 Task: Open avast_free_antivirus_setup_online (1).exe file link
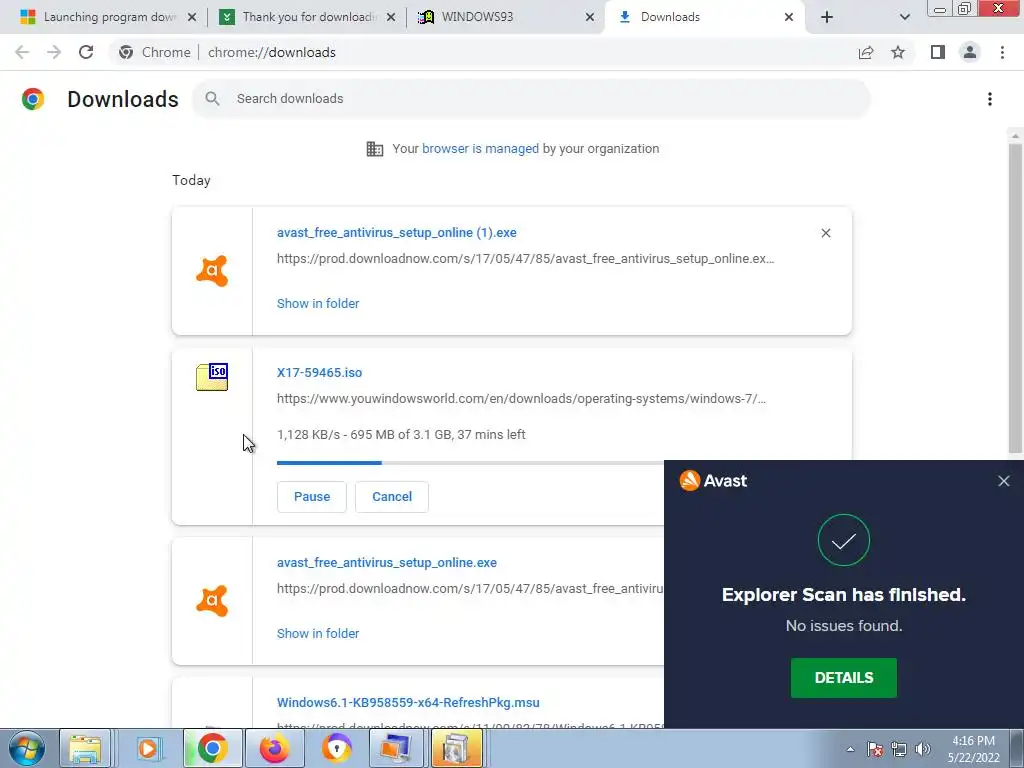pos(396,232)
